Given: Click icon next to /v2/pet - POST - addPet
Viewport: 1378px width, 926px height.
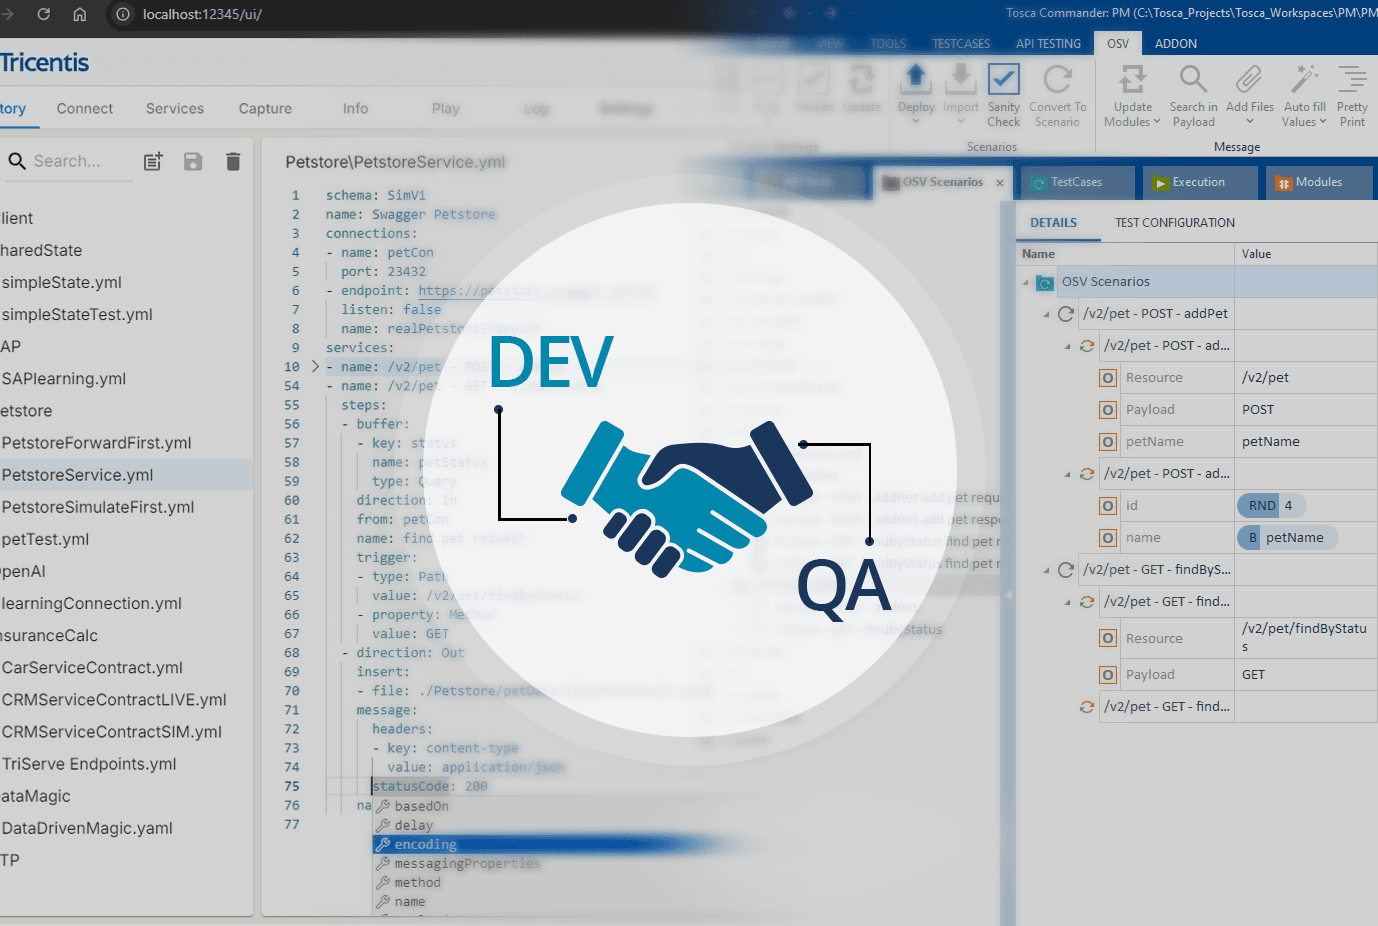Looking at the screenshot, I should [x=1066, y=314].
